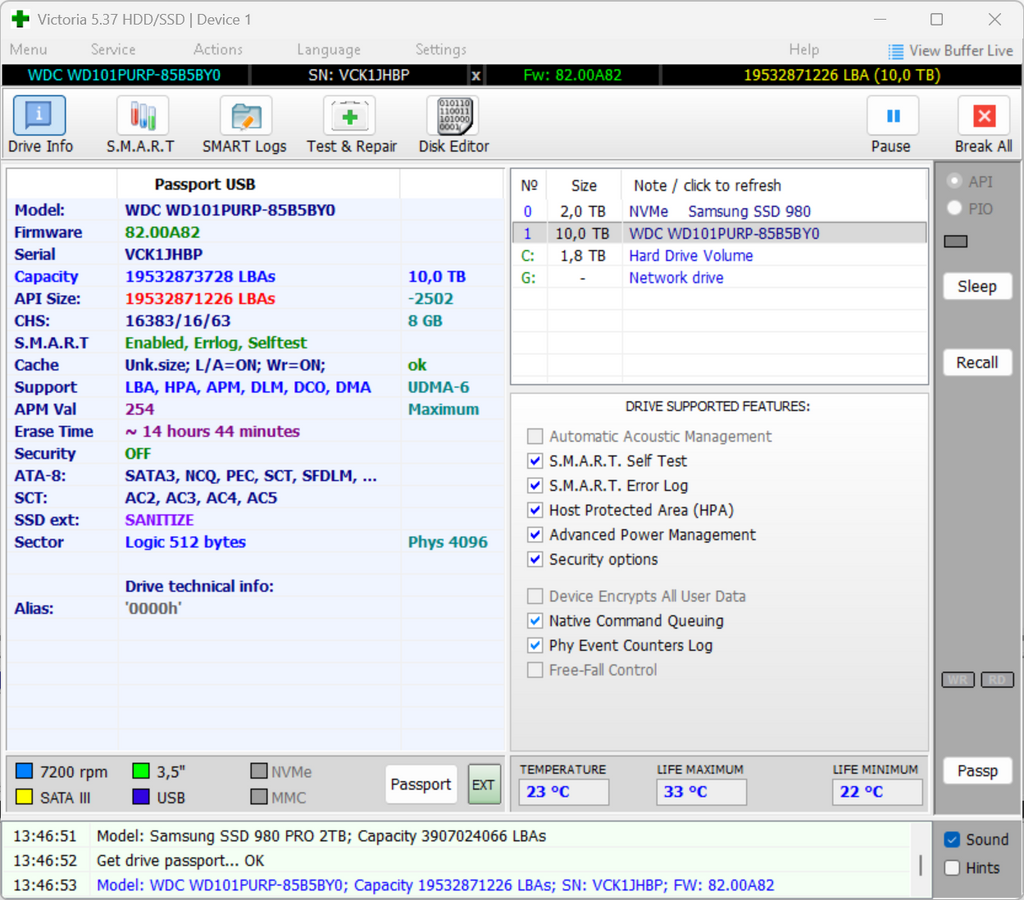The image size is (1024, 900).
Task: Open the Actions menu
Action: click(217, 50)
